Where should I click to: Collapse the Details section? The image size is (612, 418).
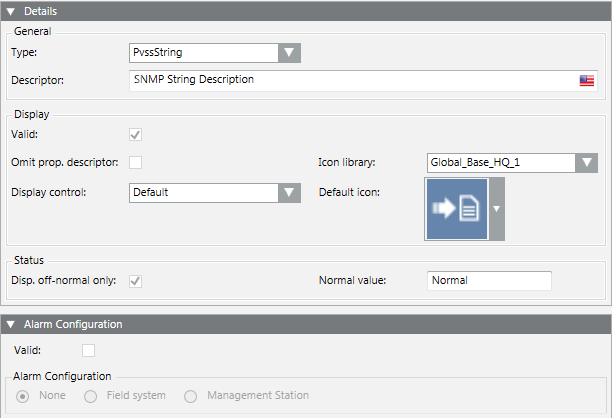[11, 11]
